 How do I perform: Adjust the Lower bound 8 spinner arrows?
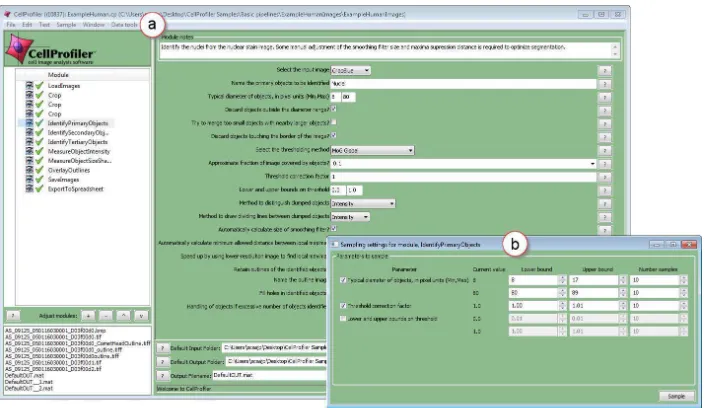coord(562,280)
